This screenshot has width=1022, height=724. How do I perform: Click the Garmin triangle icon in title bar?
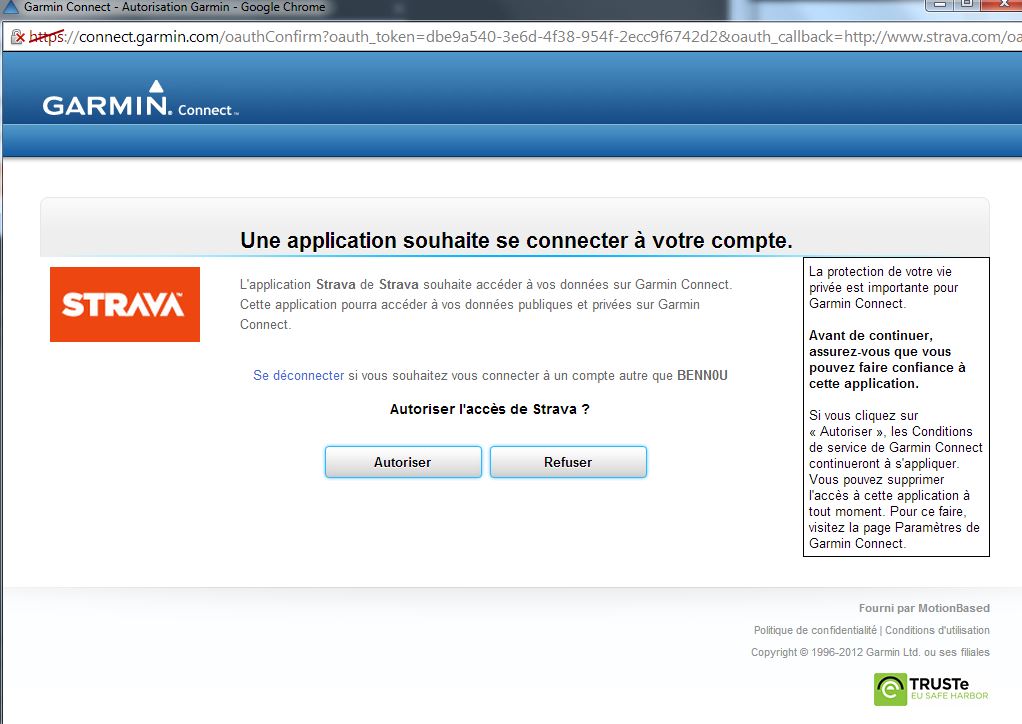click(11, 8)
